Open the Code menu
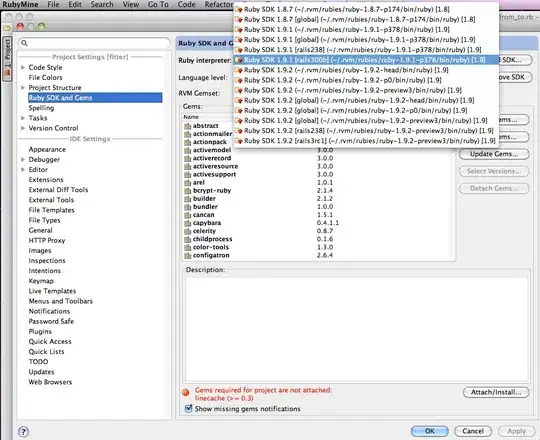 pos(186,4)
